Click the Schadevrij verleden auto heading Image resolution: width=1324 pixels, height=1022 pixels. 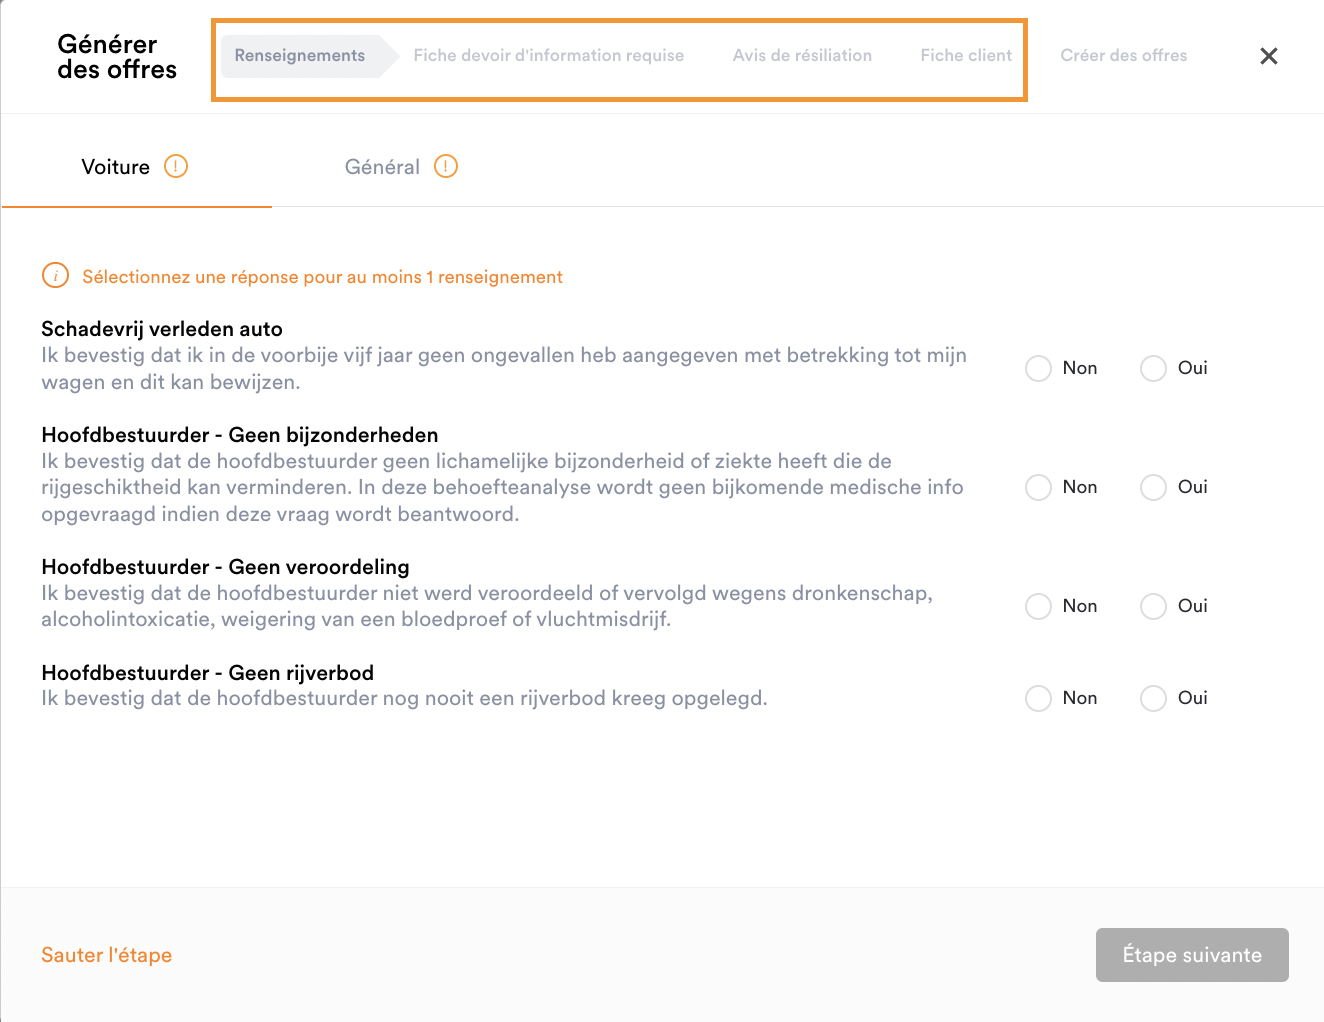click(162, 329)
